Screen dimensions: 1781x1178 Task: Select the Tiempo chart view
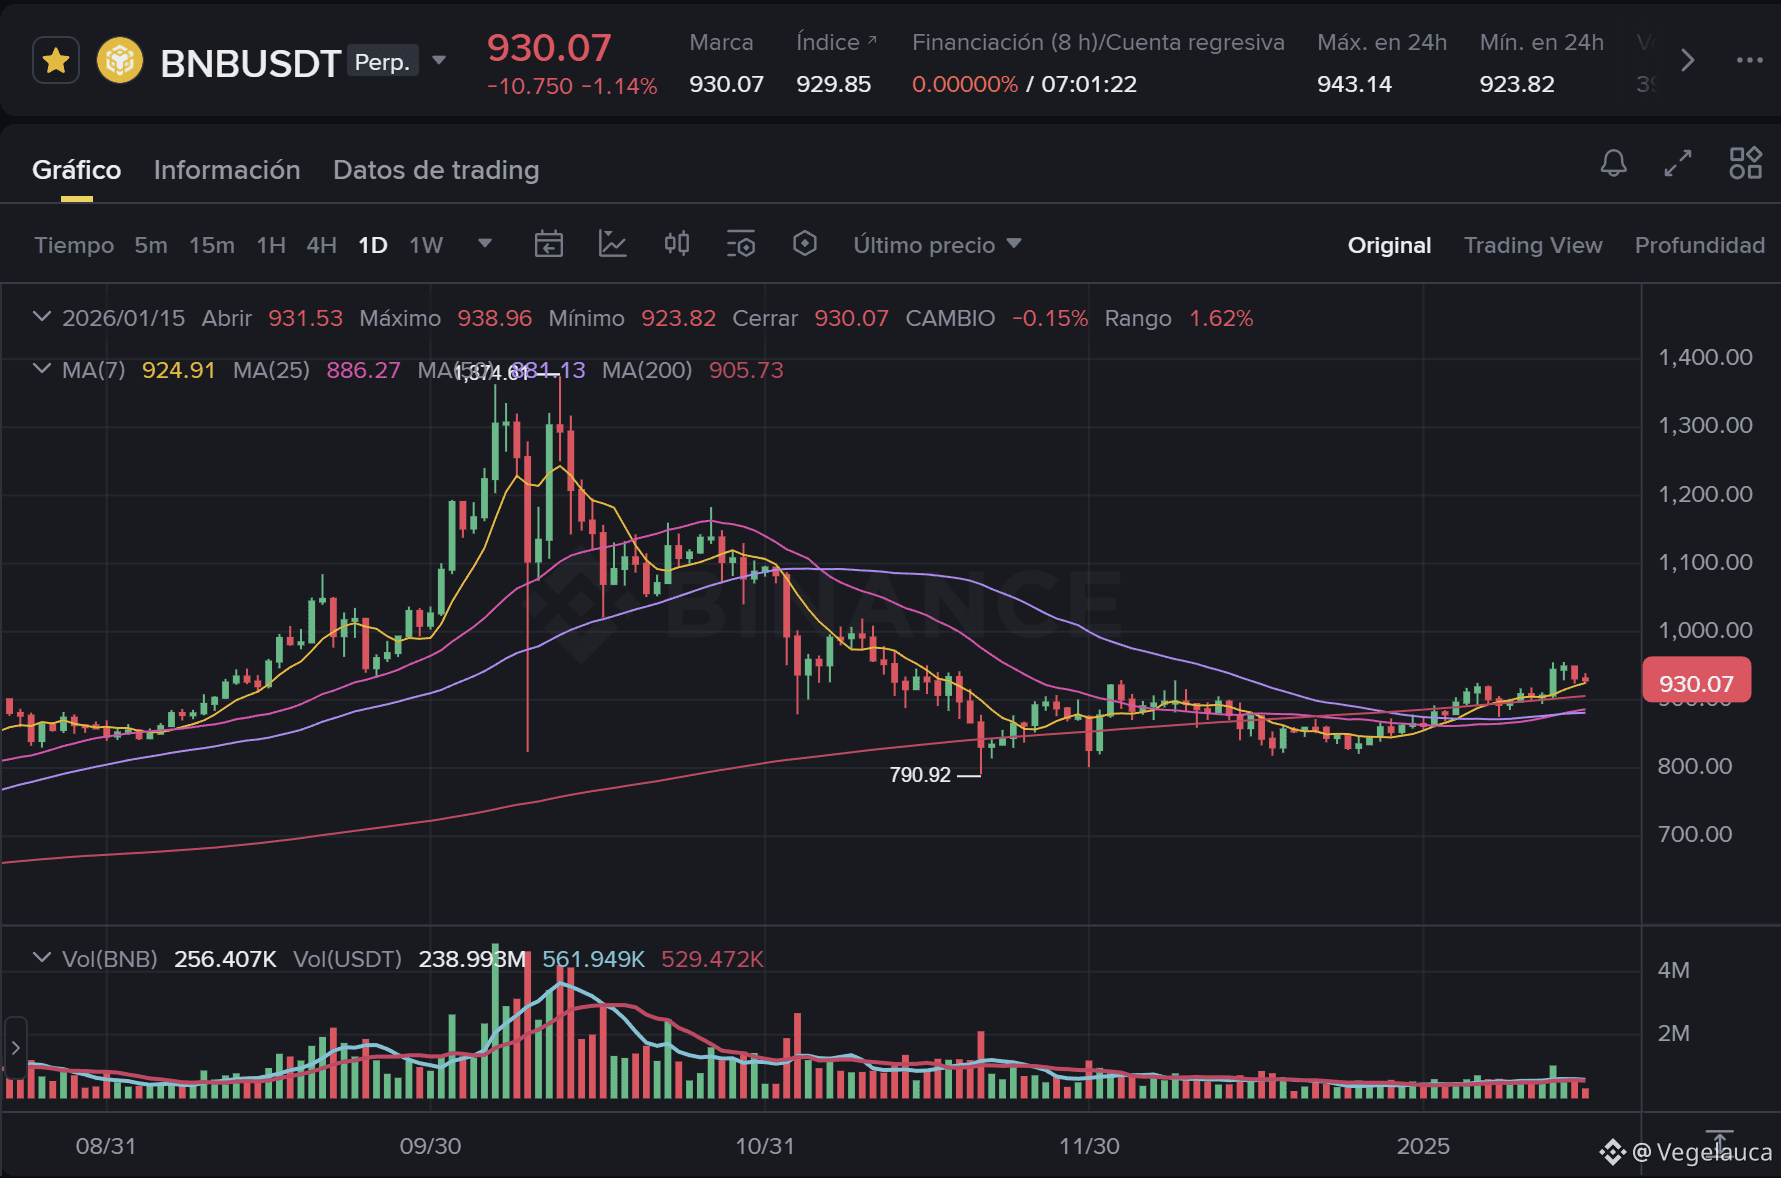(74, 245)
